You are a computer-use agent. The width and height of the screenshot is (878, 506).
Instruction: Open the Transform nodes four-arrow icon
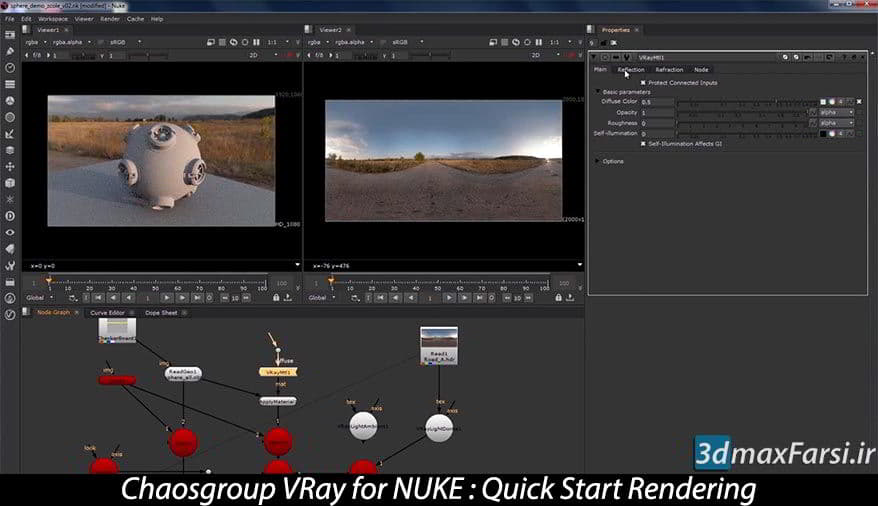click(x=10, y=167)
